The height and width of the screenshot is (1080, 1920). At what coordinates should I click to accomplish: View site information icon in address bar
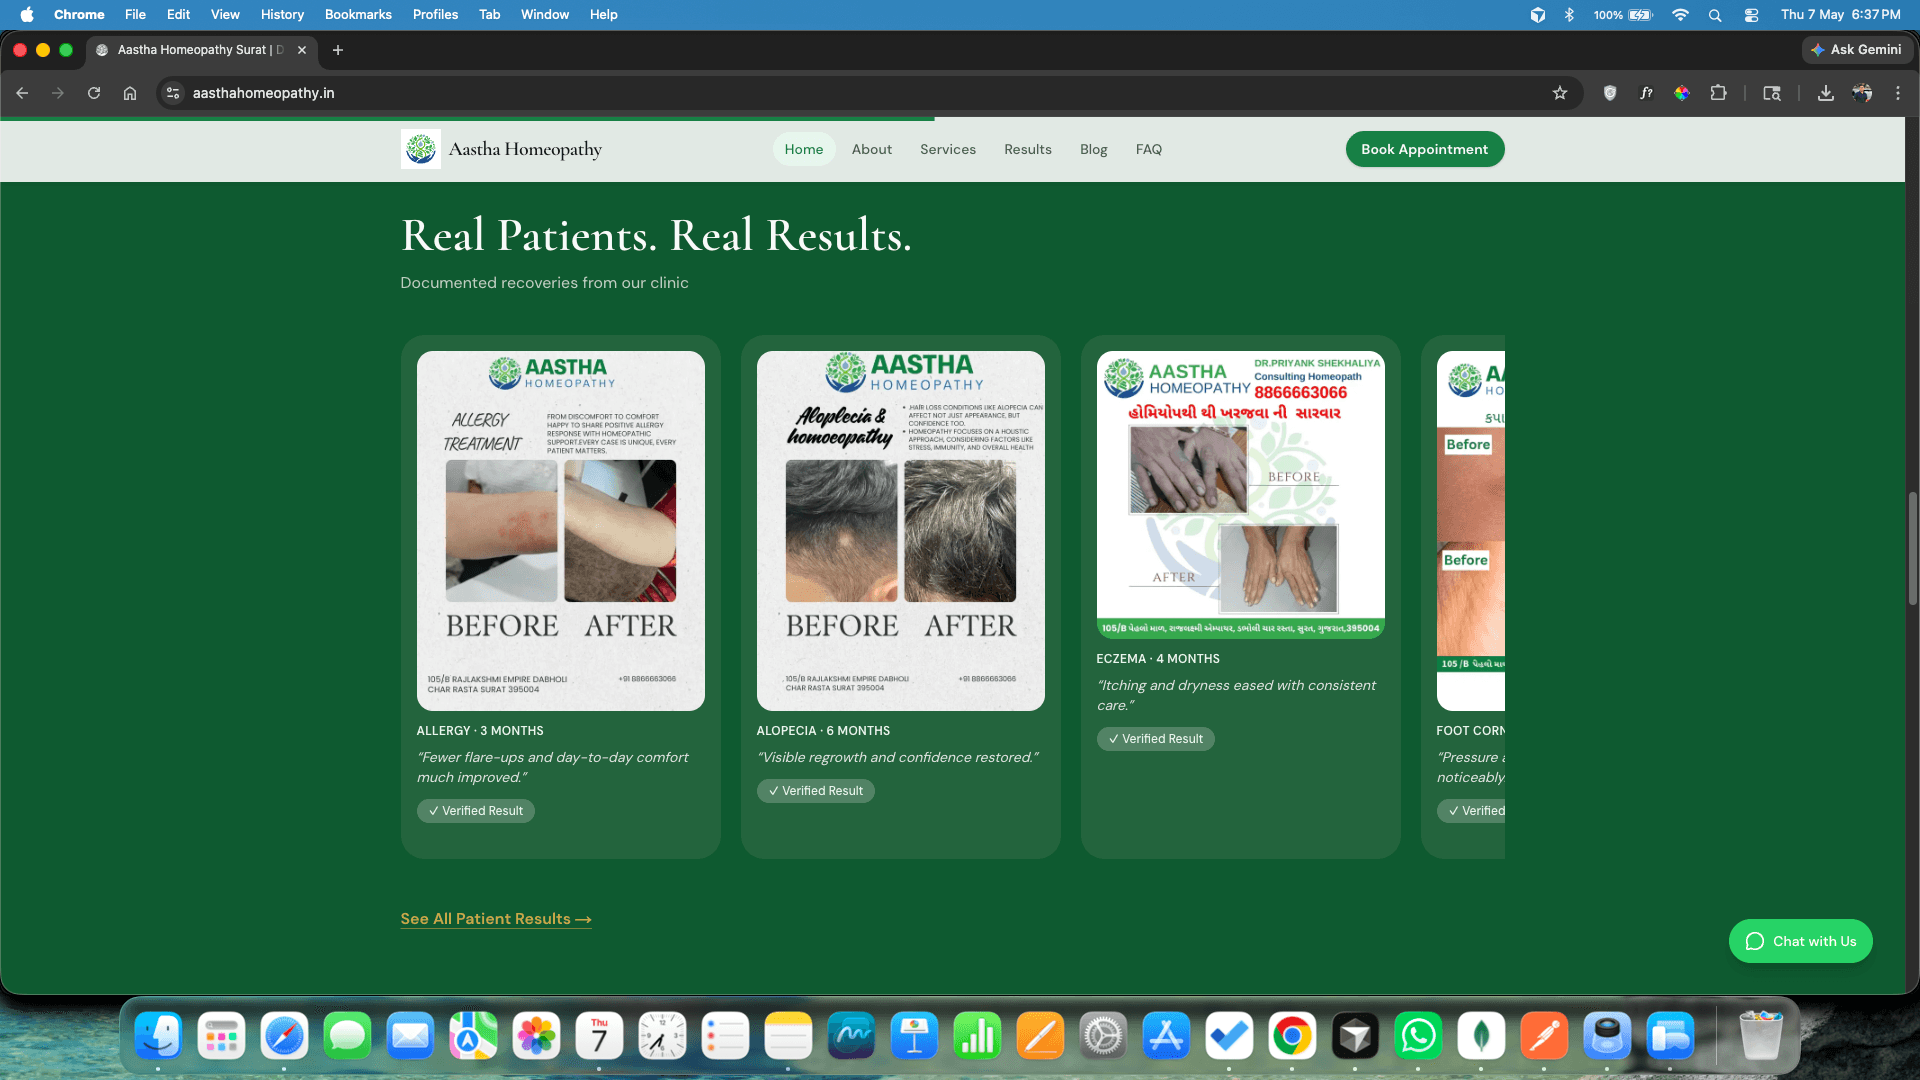point(173,93)
